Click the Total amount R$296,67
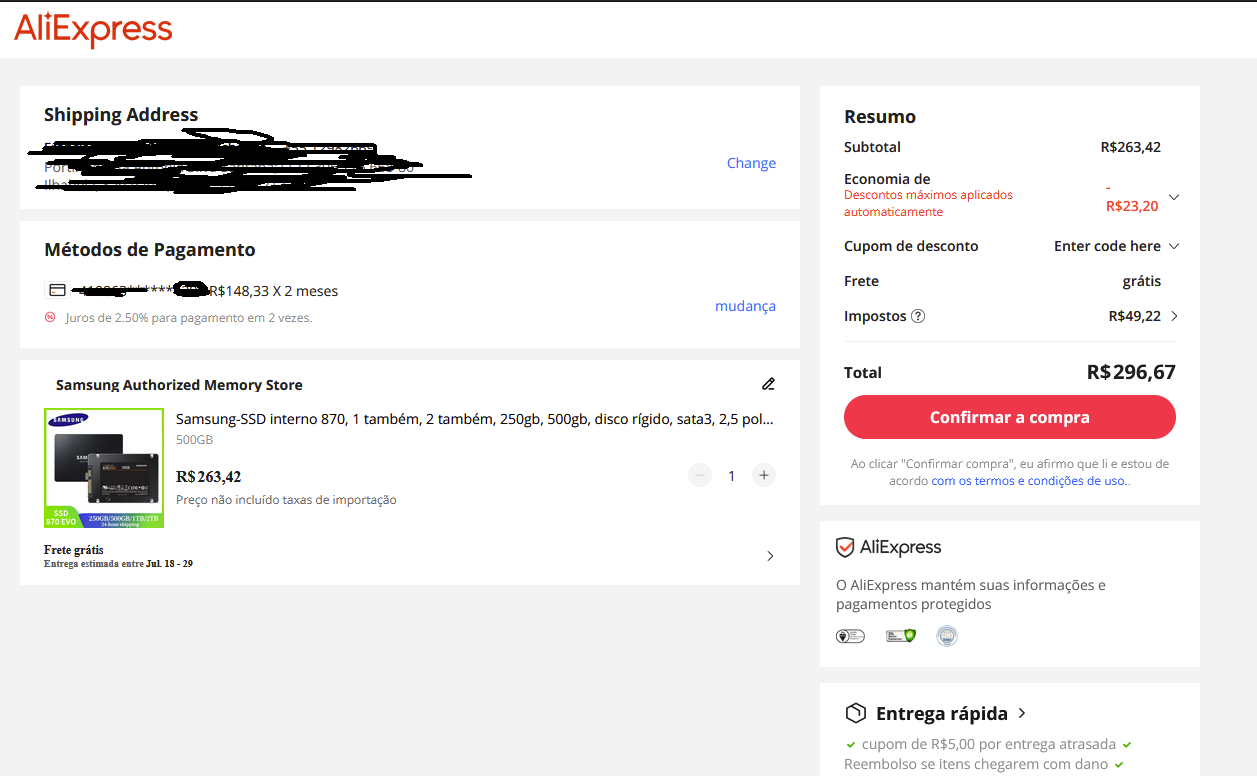The height and width of the screenshot is (776, 1257). (x=1131, y=372)
